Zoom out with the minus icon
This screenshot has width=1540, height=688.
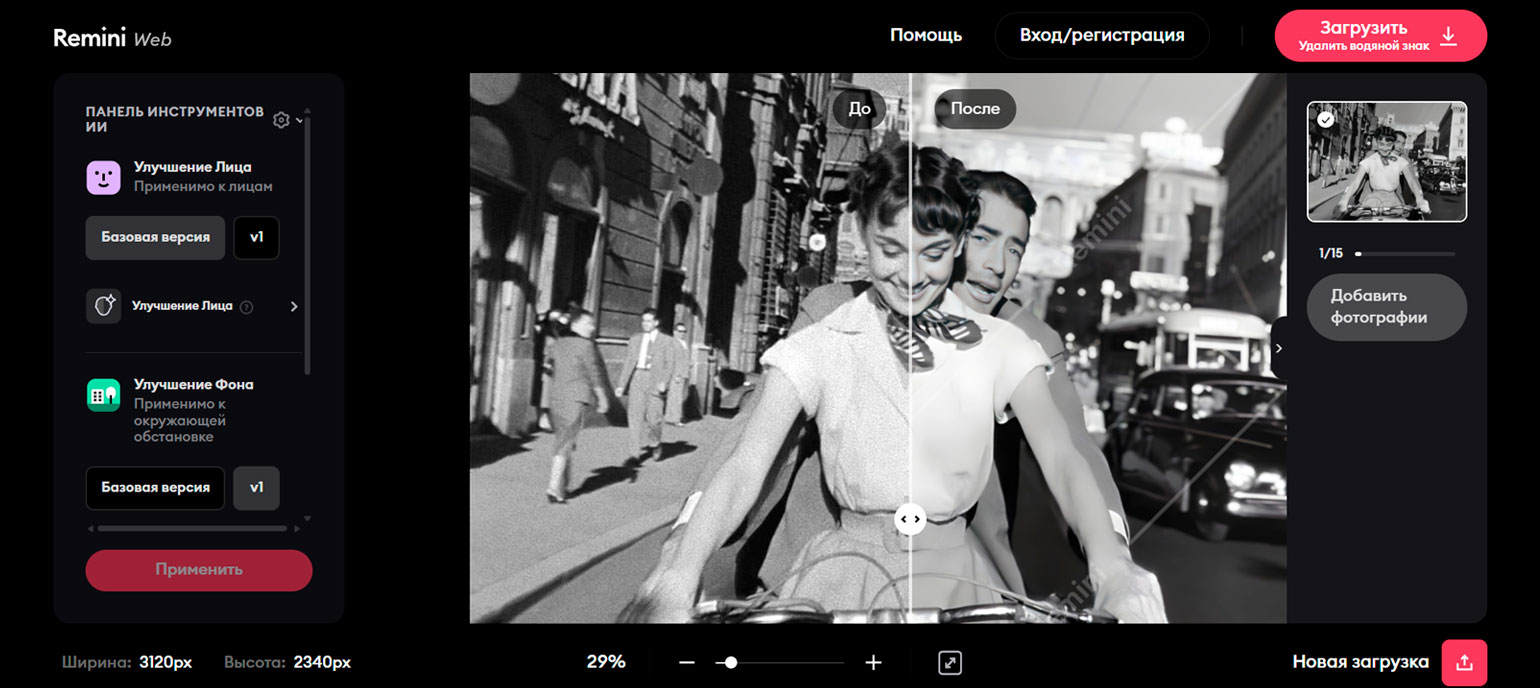tap(686, 662)
